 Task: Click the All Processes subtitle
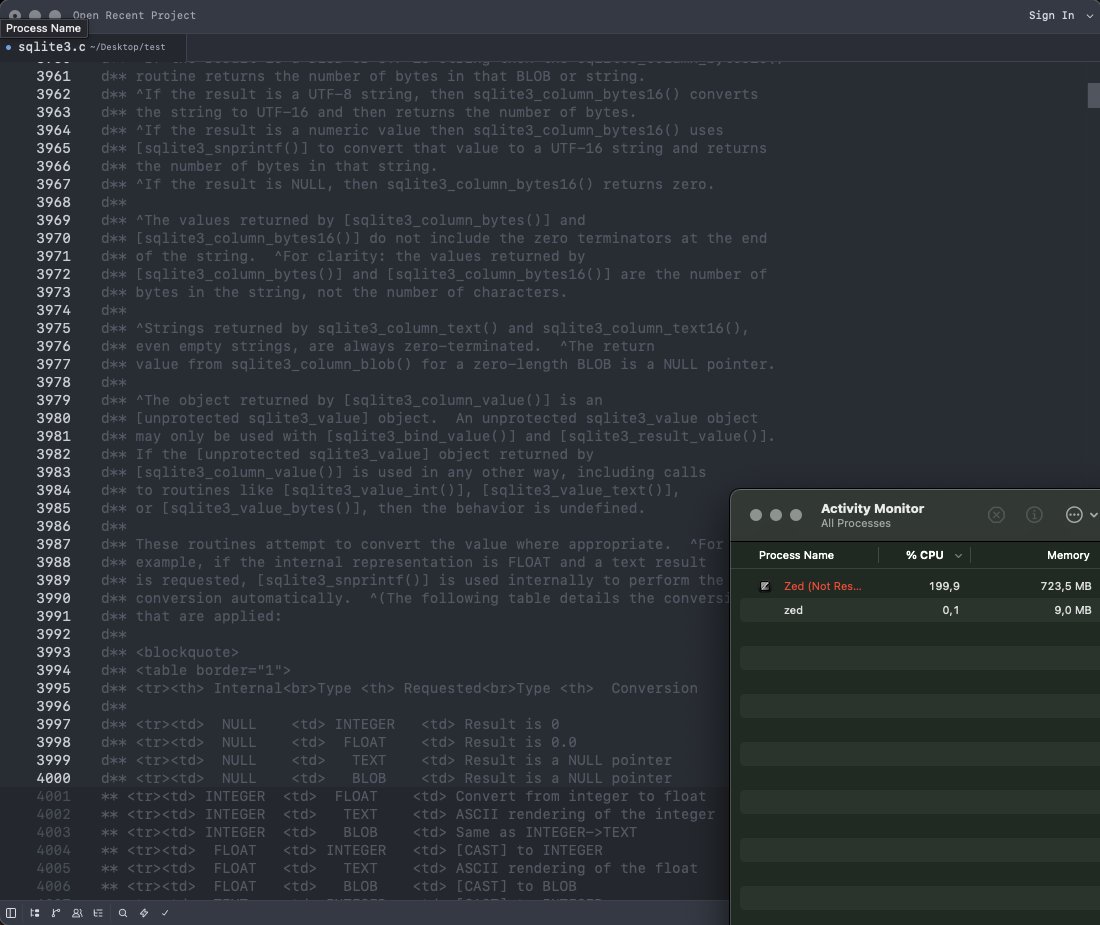point(855,523)
